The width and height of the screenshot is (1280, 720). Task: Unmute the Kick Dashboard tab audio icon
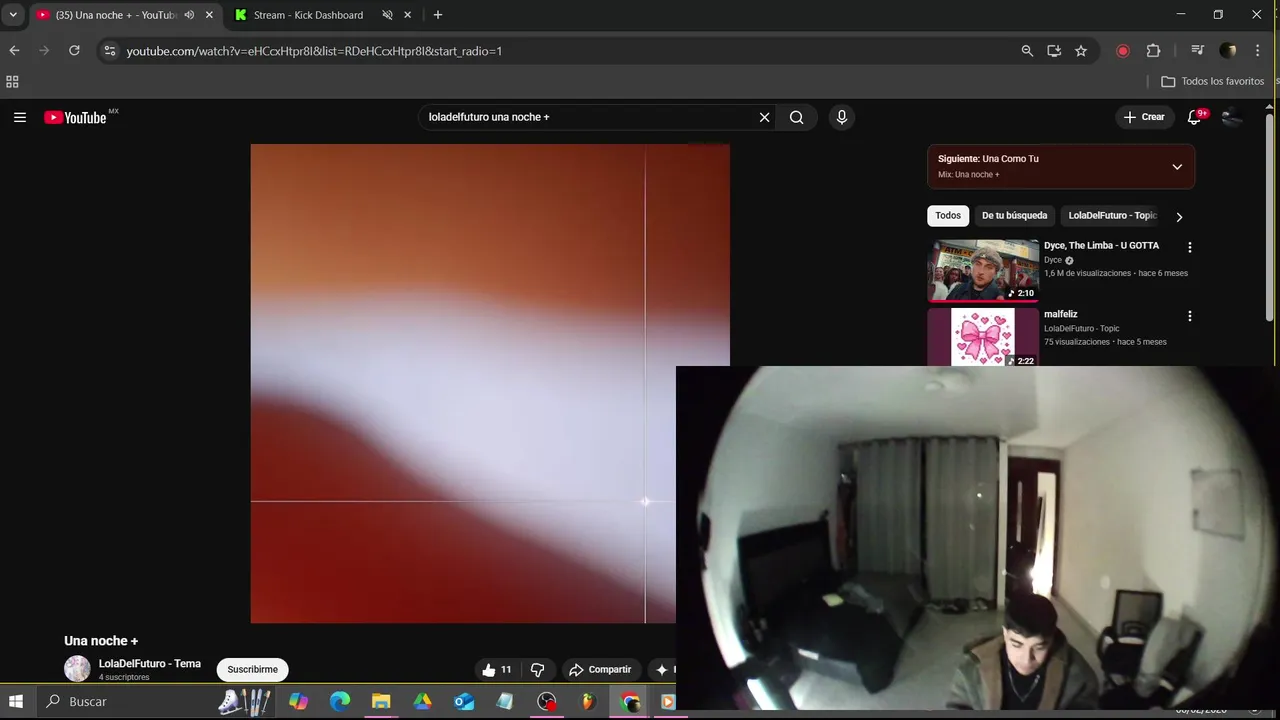coord(387,15)
